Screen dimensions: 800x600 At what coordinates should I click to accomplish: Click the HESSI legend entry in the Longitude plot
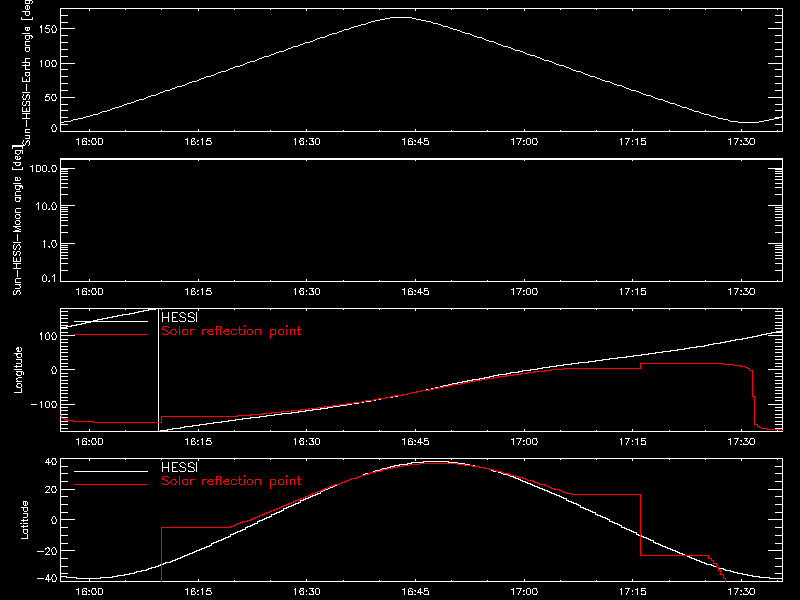(x=179, y=317)
